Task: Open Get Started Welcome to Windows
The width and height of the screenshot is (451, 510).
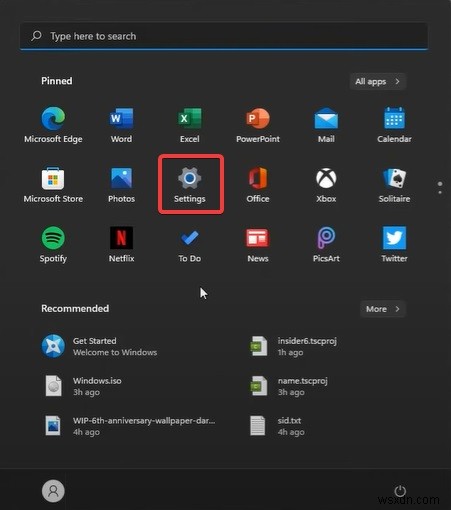Action: point(99,346)
